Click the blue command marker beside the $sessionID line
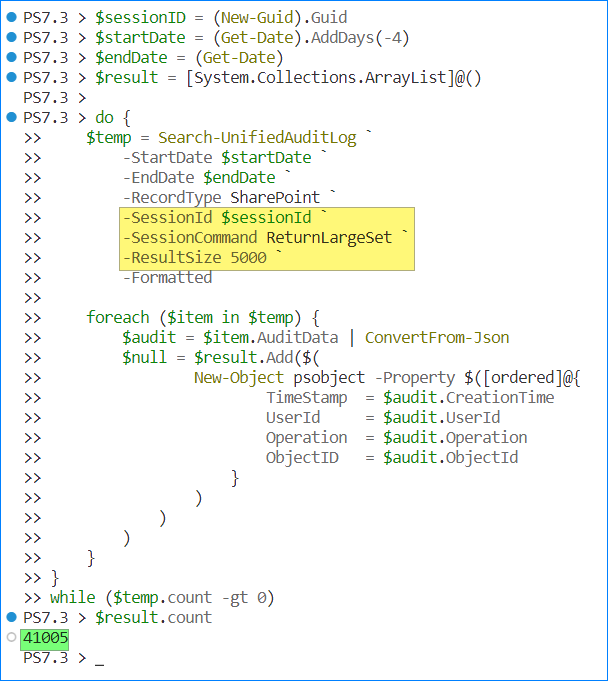The image size is (608, 681). coord(11,17)
